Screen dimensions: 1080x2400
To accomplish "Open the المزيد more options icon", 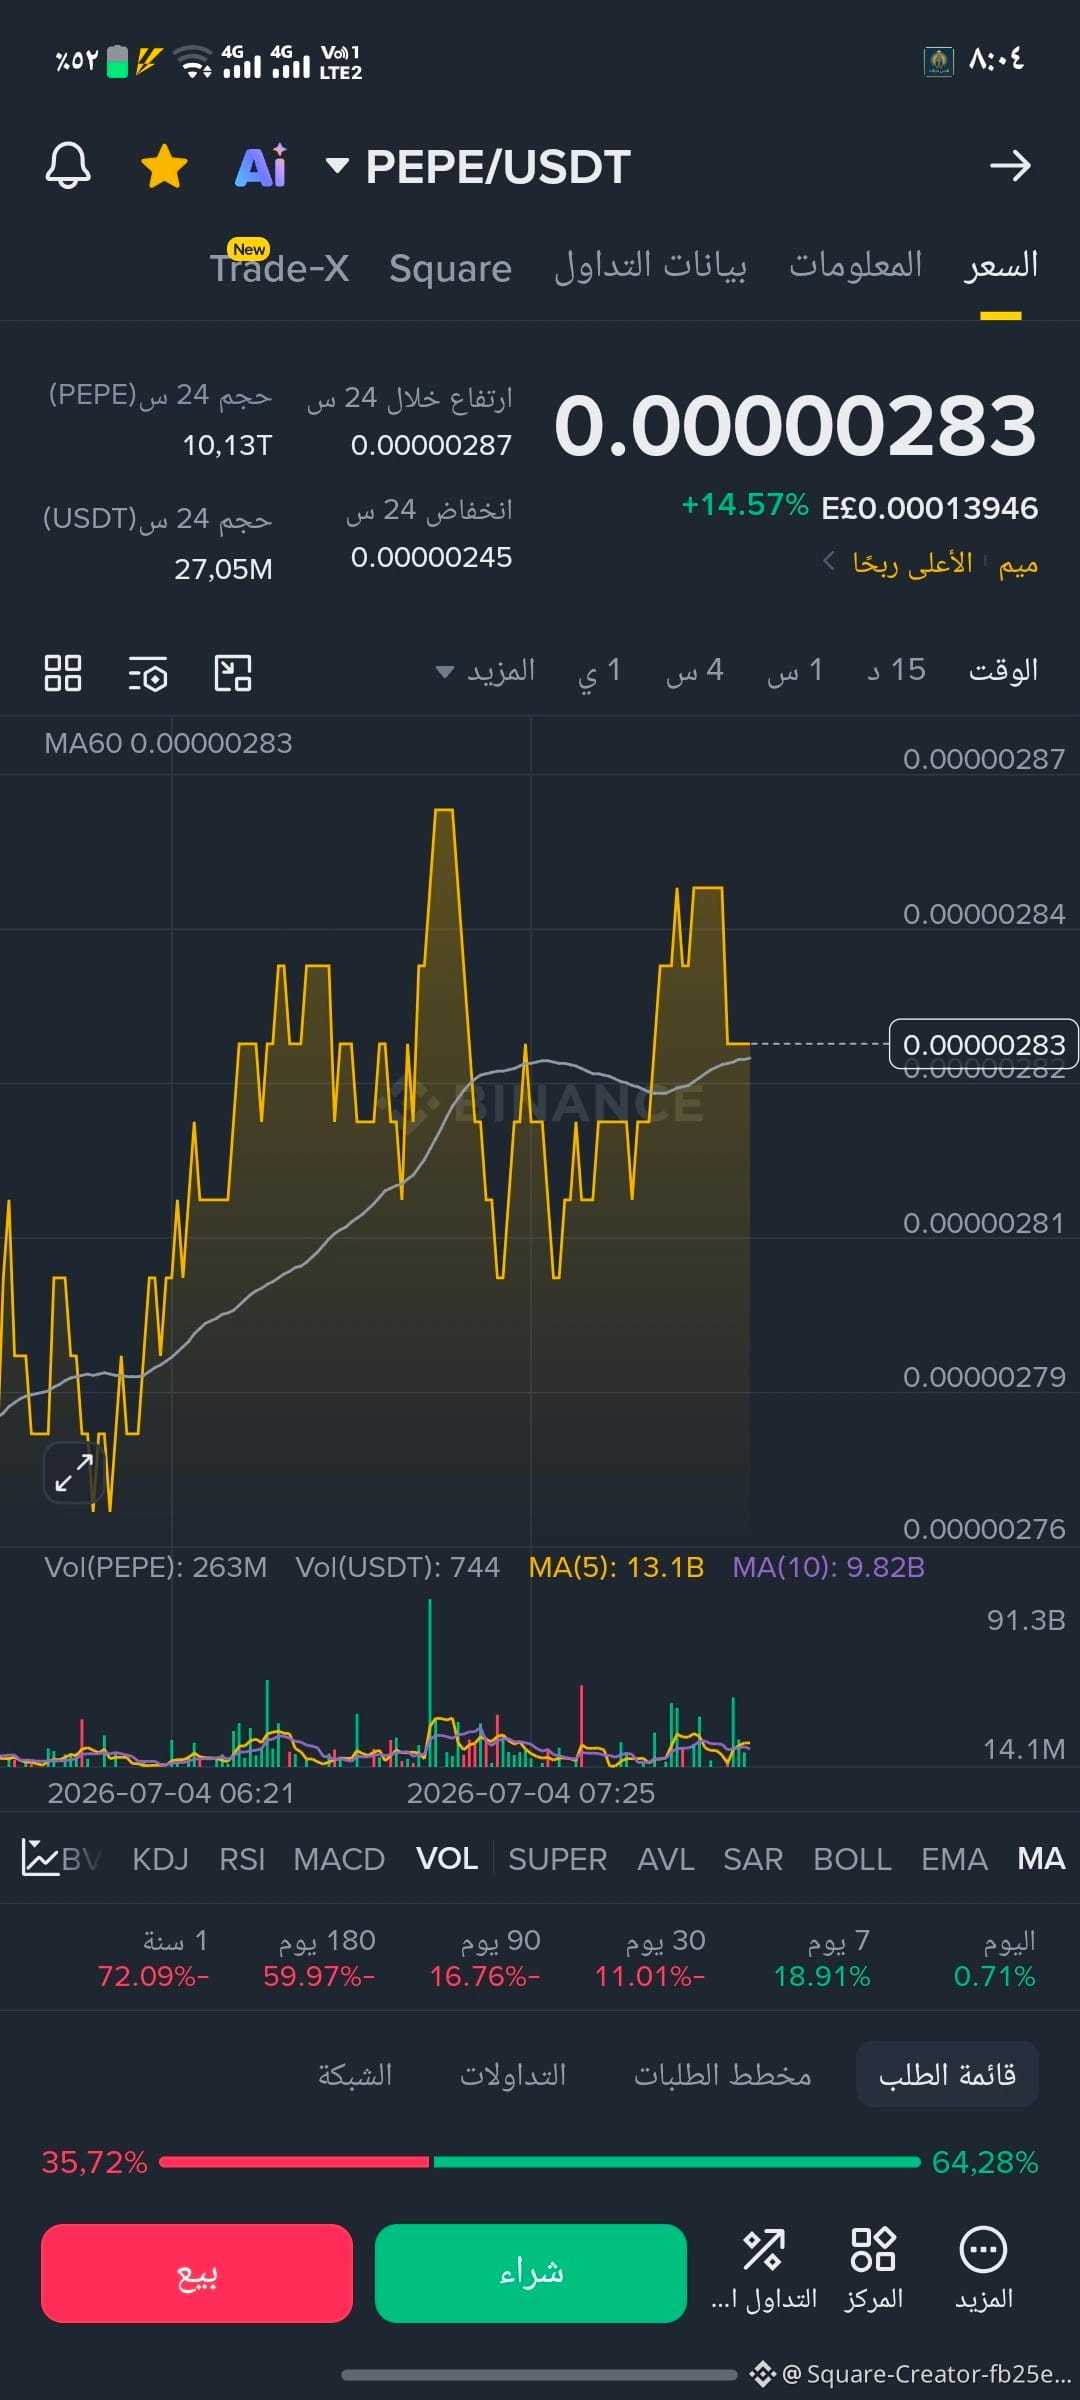I will [x=984, y=2270].
